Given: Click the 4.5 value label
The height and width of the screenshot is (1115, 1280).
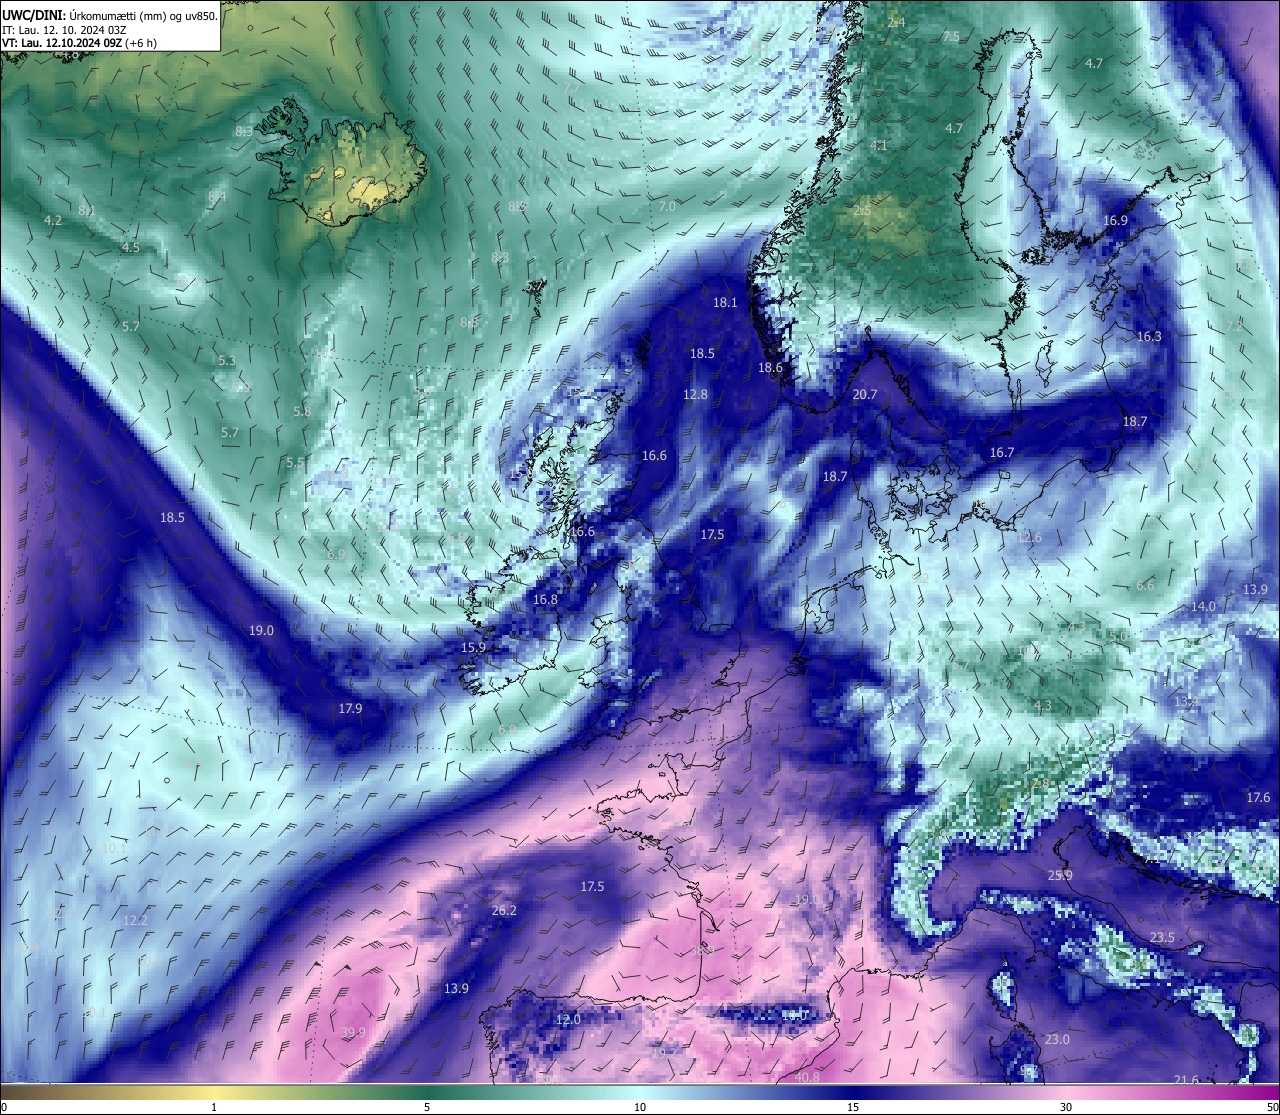Looking at the screenshot, I should [x=131, y=248].
